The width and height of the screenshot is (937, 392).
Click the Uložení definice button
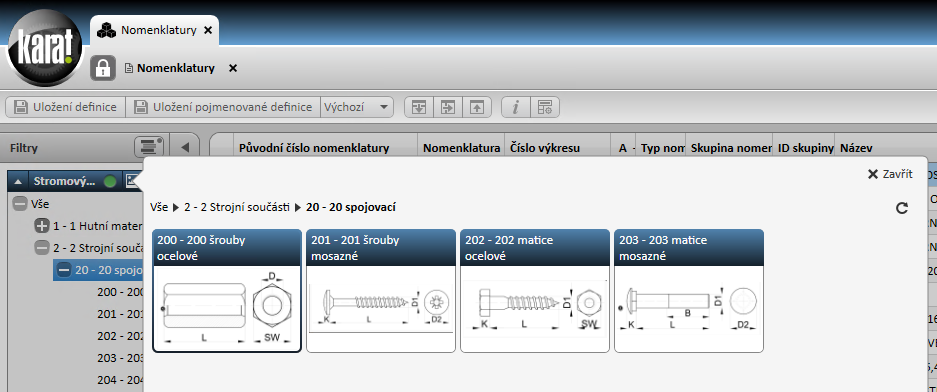coord(66,107)
